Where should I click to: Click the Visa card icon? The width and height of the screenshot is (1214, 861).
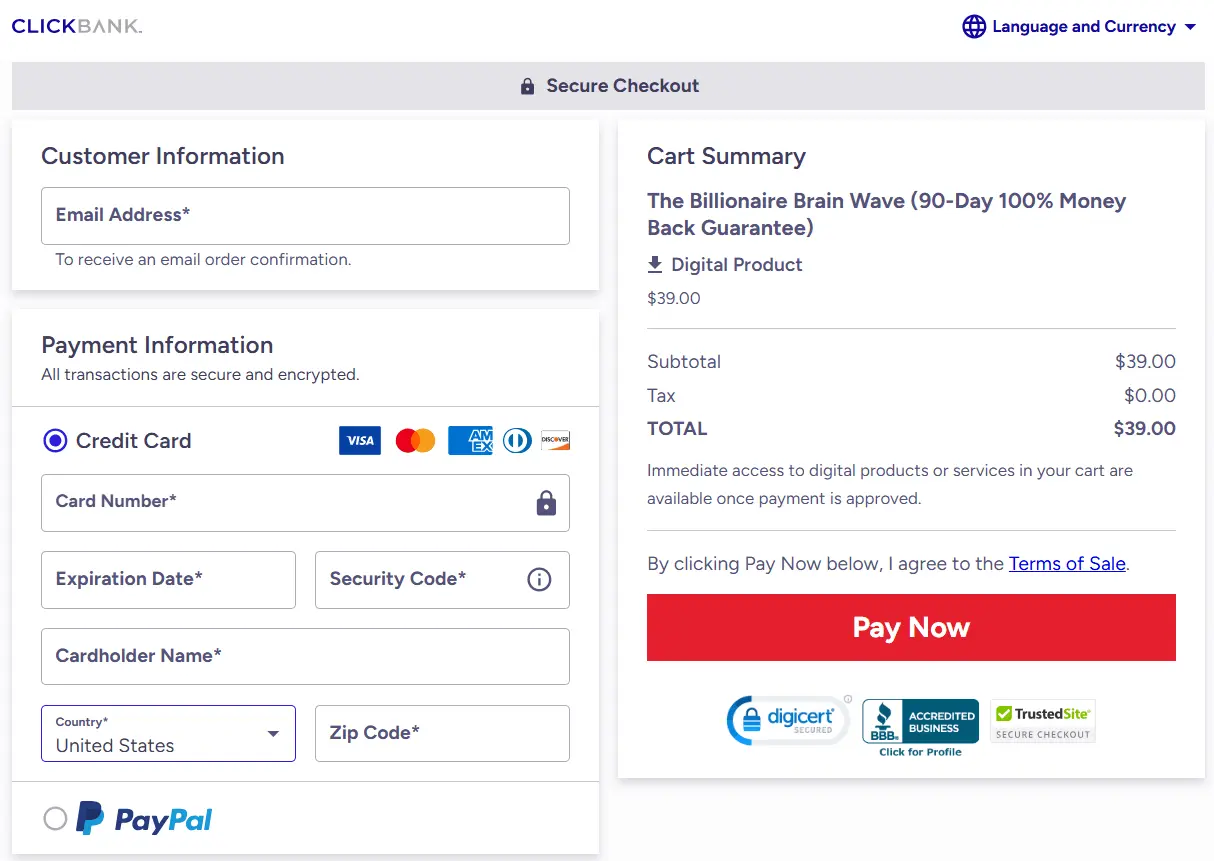pos(359,440)
